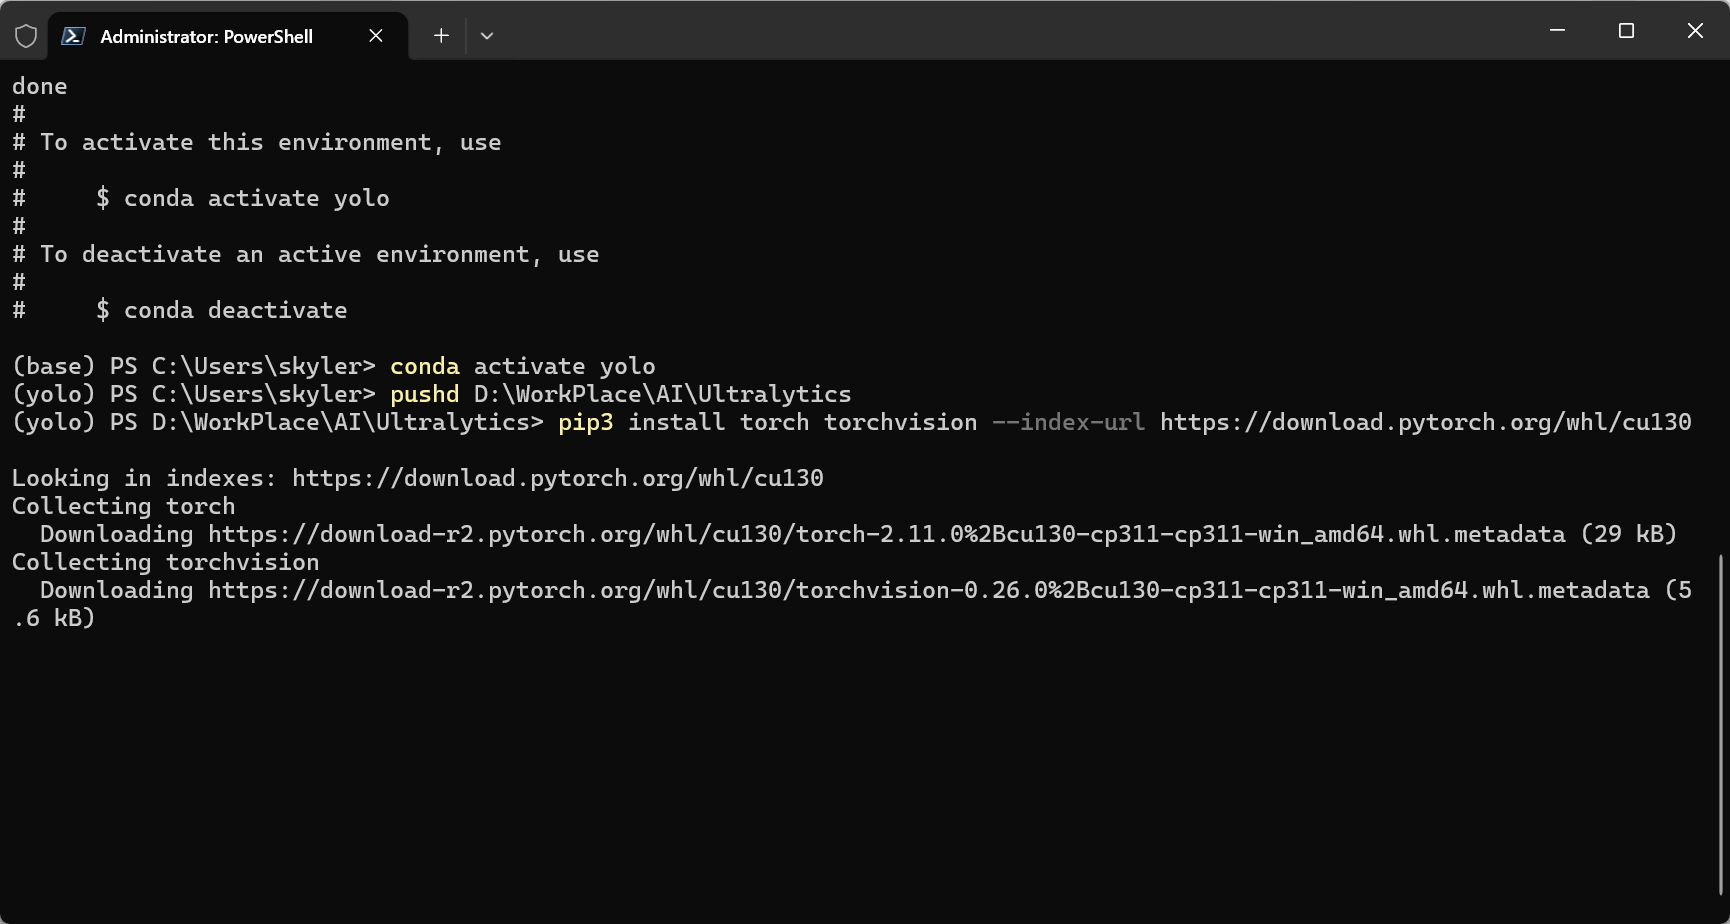Maximize the terminal window
Viewport: 1730px width, 924px height.
click(x=1626, y=31)
